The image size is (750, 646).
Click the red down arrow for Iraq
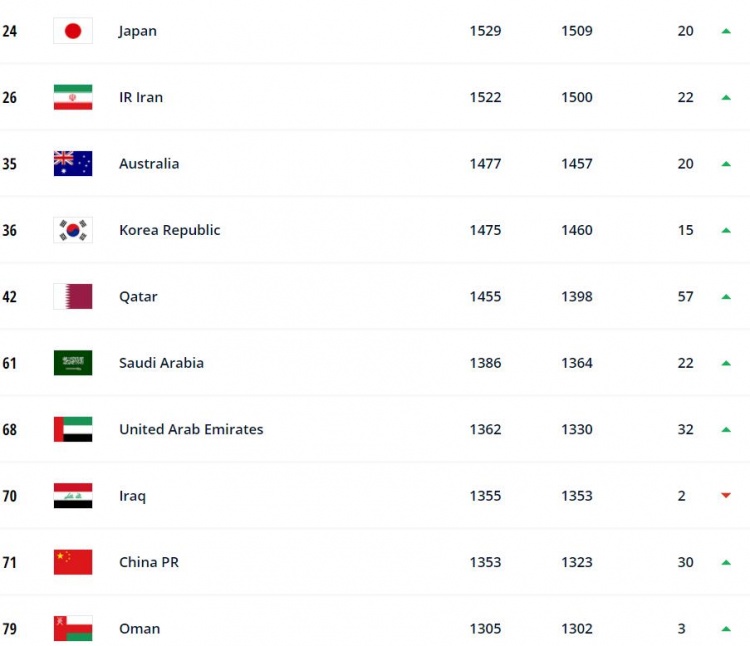pyautogui.click(x=726, y=496)
